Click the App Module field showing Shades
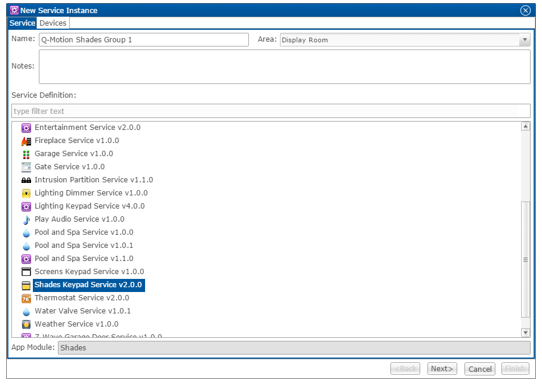 (294, 348)
